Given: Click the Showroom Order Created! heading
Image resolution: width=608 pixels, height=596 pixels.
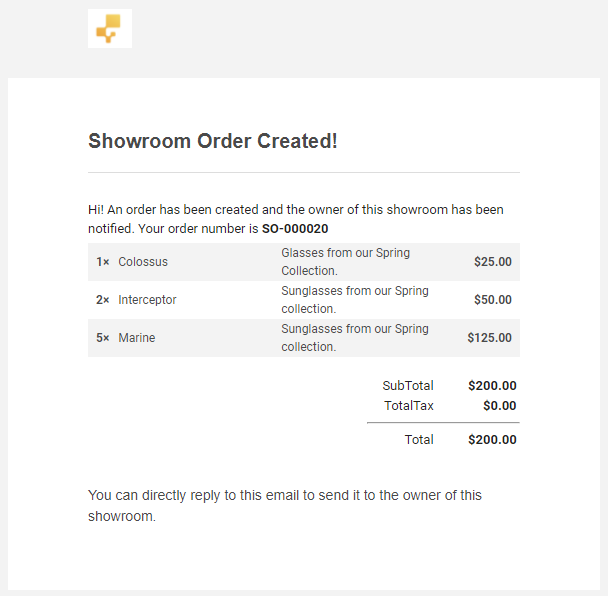Looking at the screenshot, I should (x=212, y=141).
